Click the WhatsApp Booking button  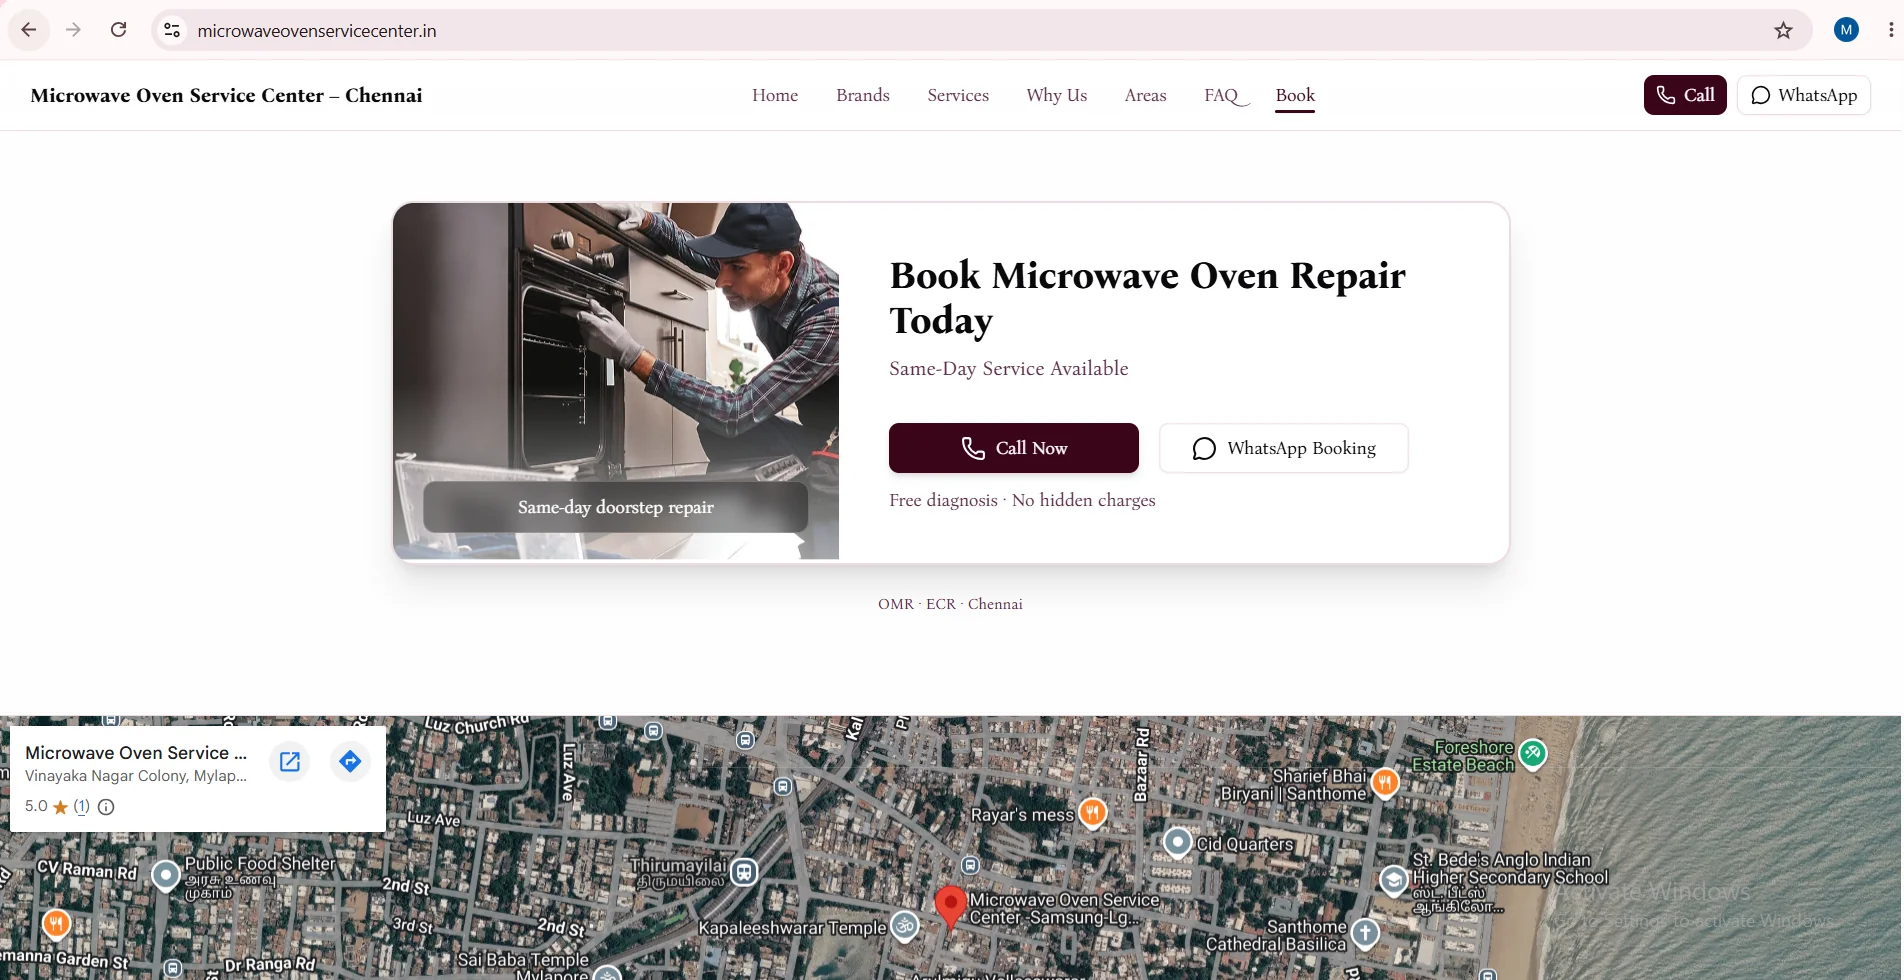point(1284,448)
